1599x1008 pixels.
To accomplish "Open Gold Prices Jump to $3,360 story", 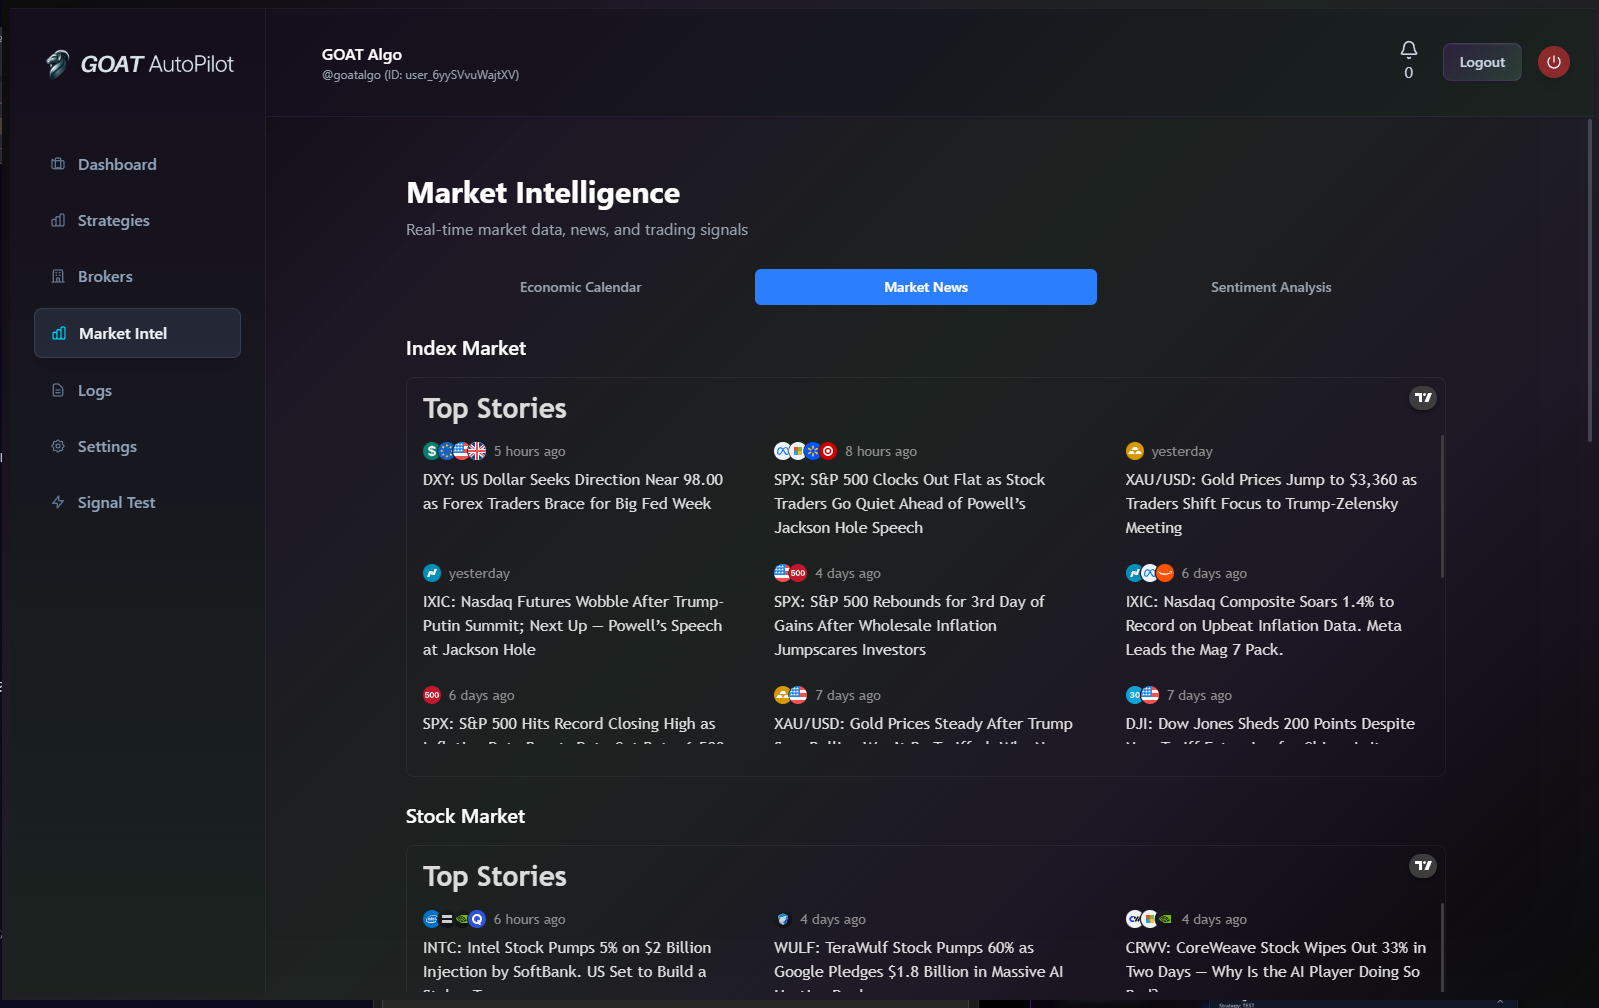I will click(1271, 504).
